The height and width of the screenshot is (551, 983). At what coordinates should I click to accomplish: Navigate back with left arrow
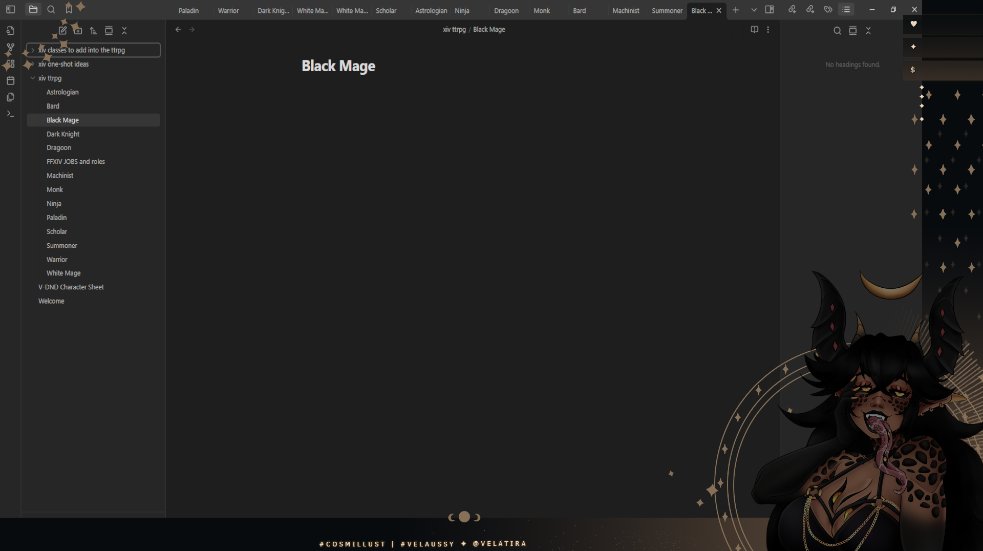[x=178, y=29]
